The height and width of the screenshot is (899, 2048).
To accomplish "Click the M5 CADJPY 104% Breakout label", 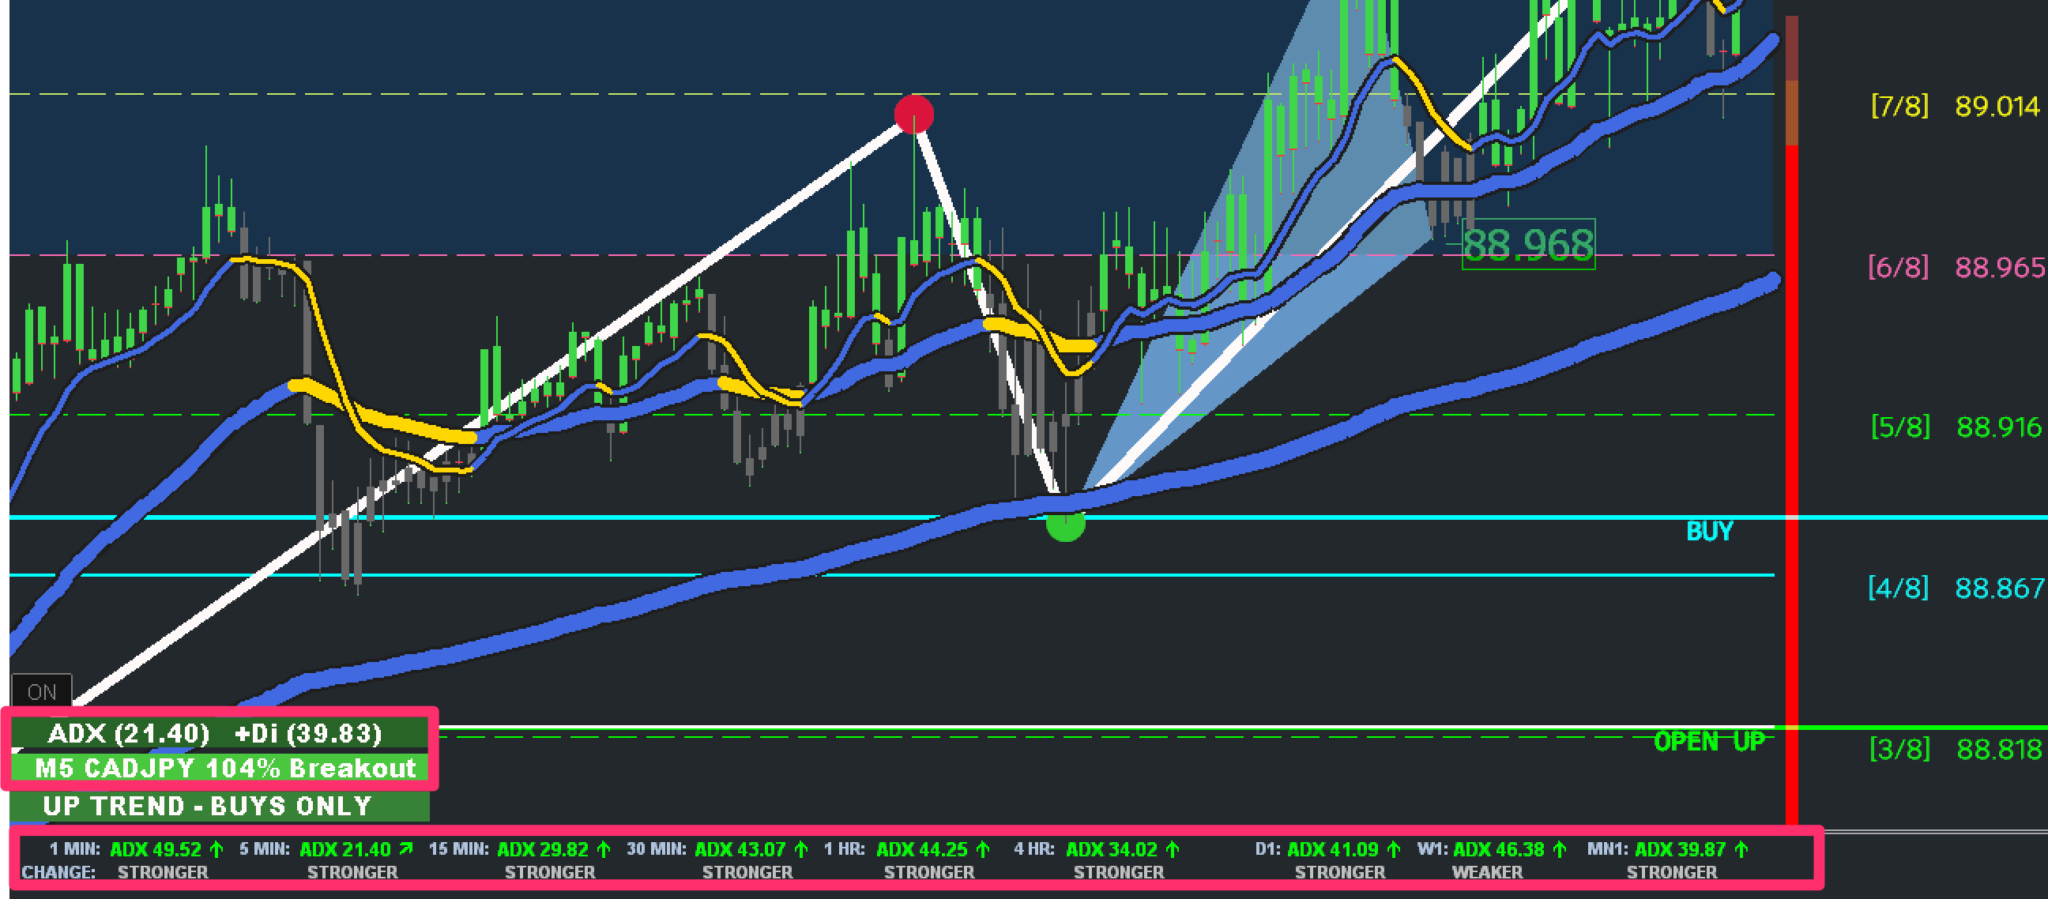I will tap(224, 768).
